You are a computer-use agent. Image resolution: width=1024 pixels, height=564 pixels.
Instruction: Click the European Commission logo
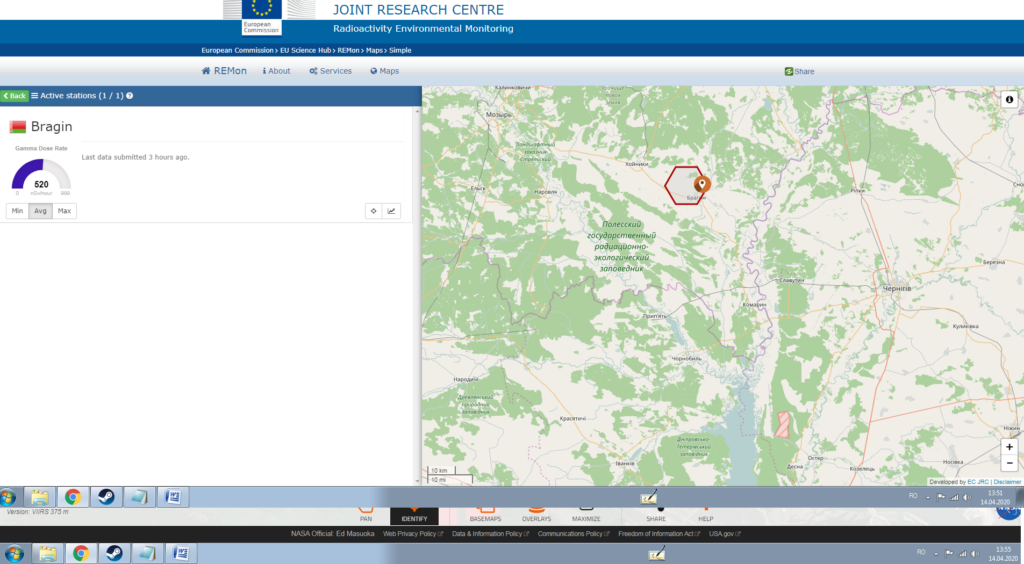261,17
